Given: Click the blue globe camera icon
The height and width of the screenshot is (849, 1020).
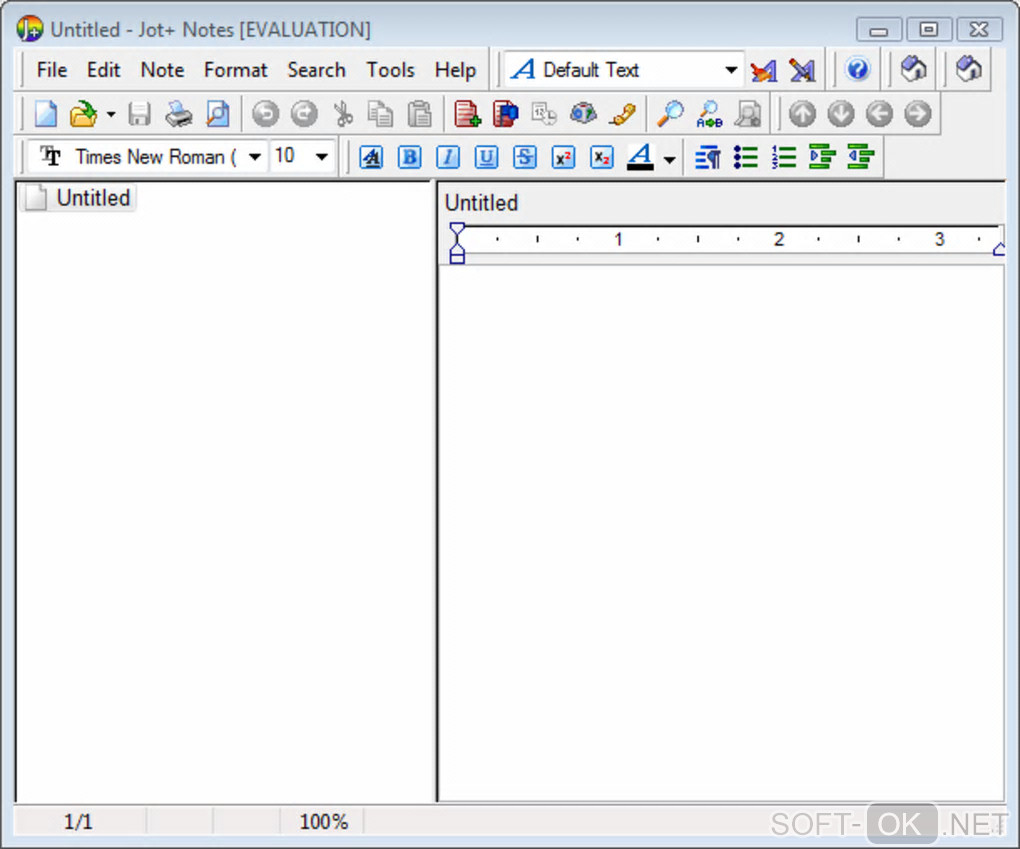Looking at the screenshot, I should tap(584, 115).
